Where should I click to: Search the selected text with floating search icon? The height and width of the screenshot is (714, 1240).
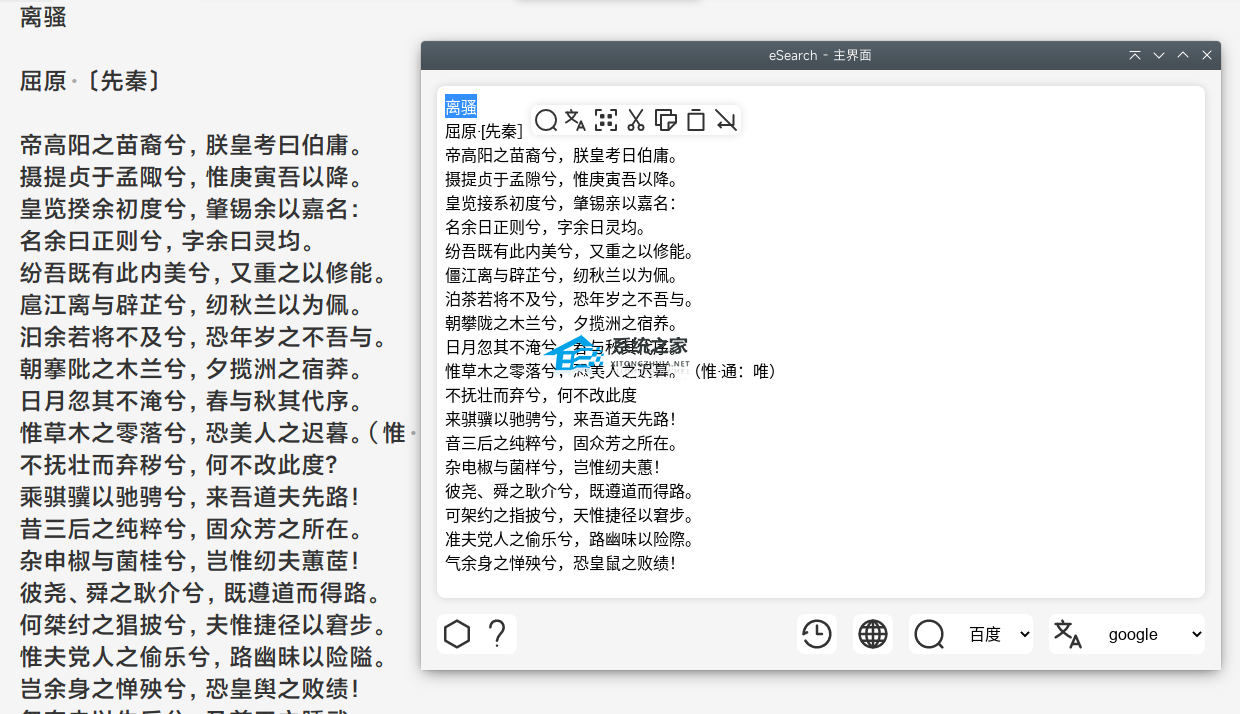[546, 121]
